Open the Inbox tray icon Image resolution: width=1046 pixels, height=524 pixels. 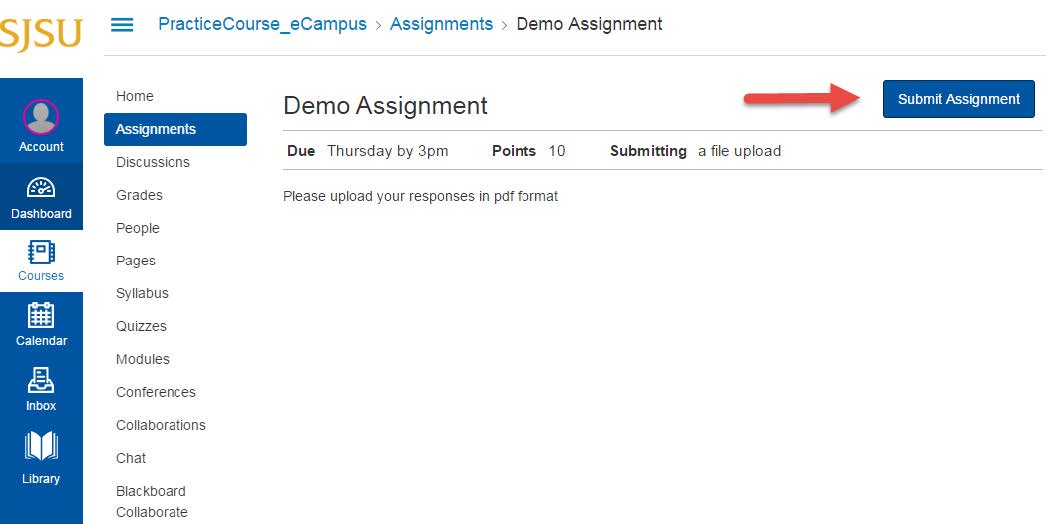(x=41, y=381)
